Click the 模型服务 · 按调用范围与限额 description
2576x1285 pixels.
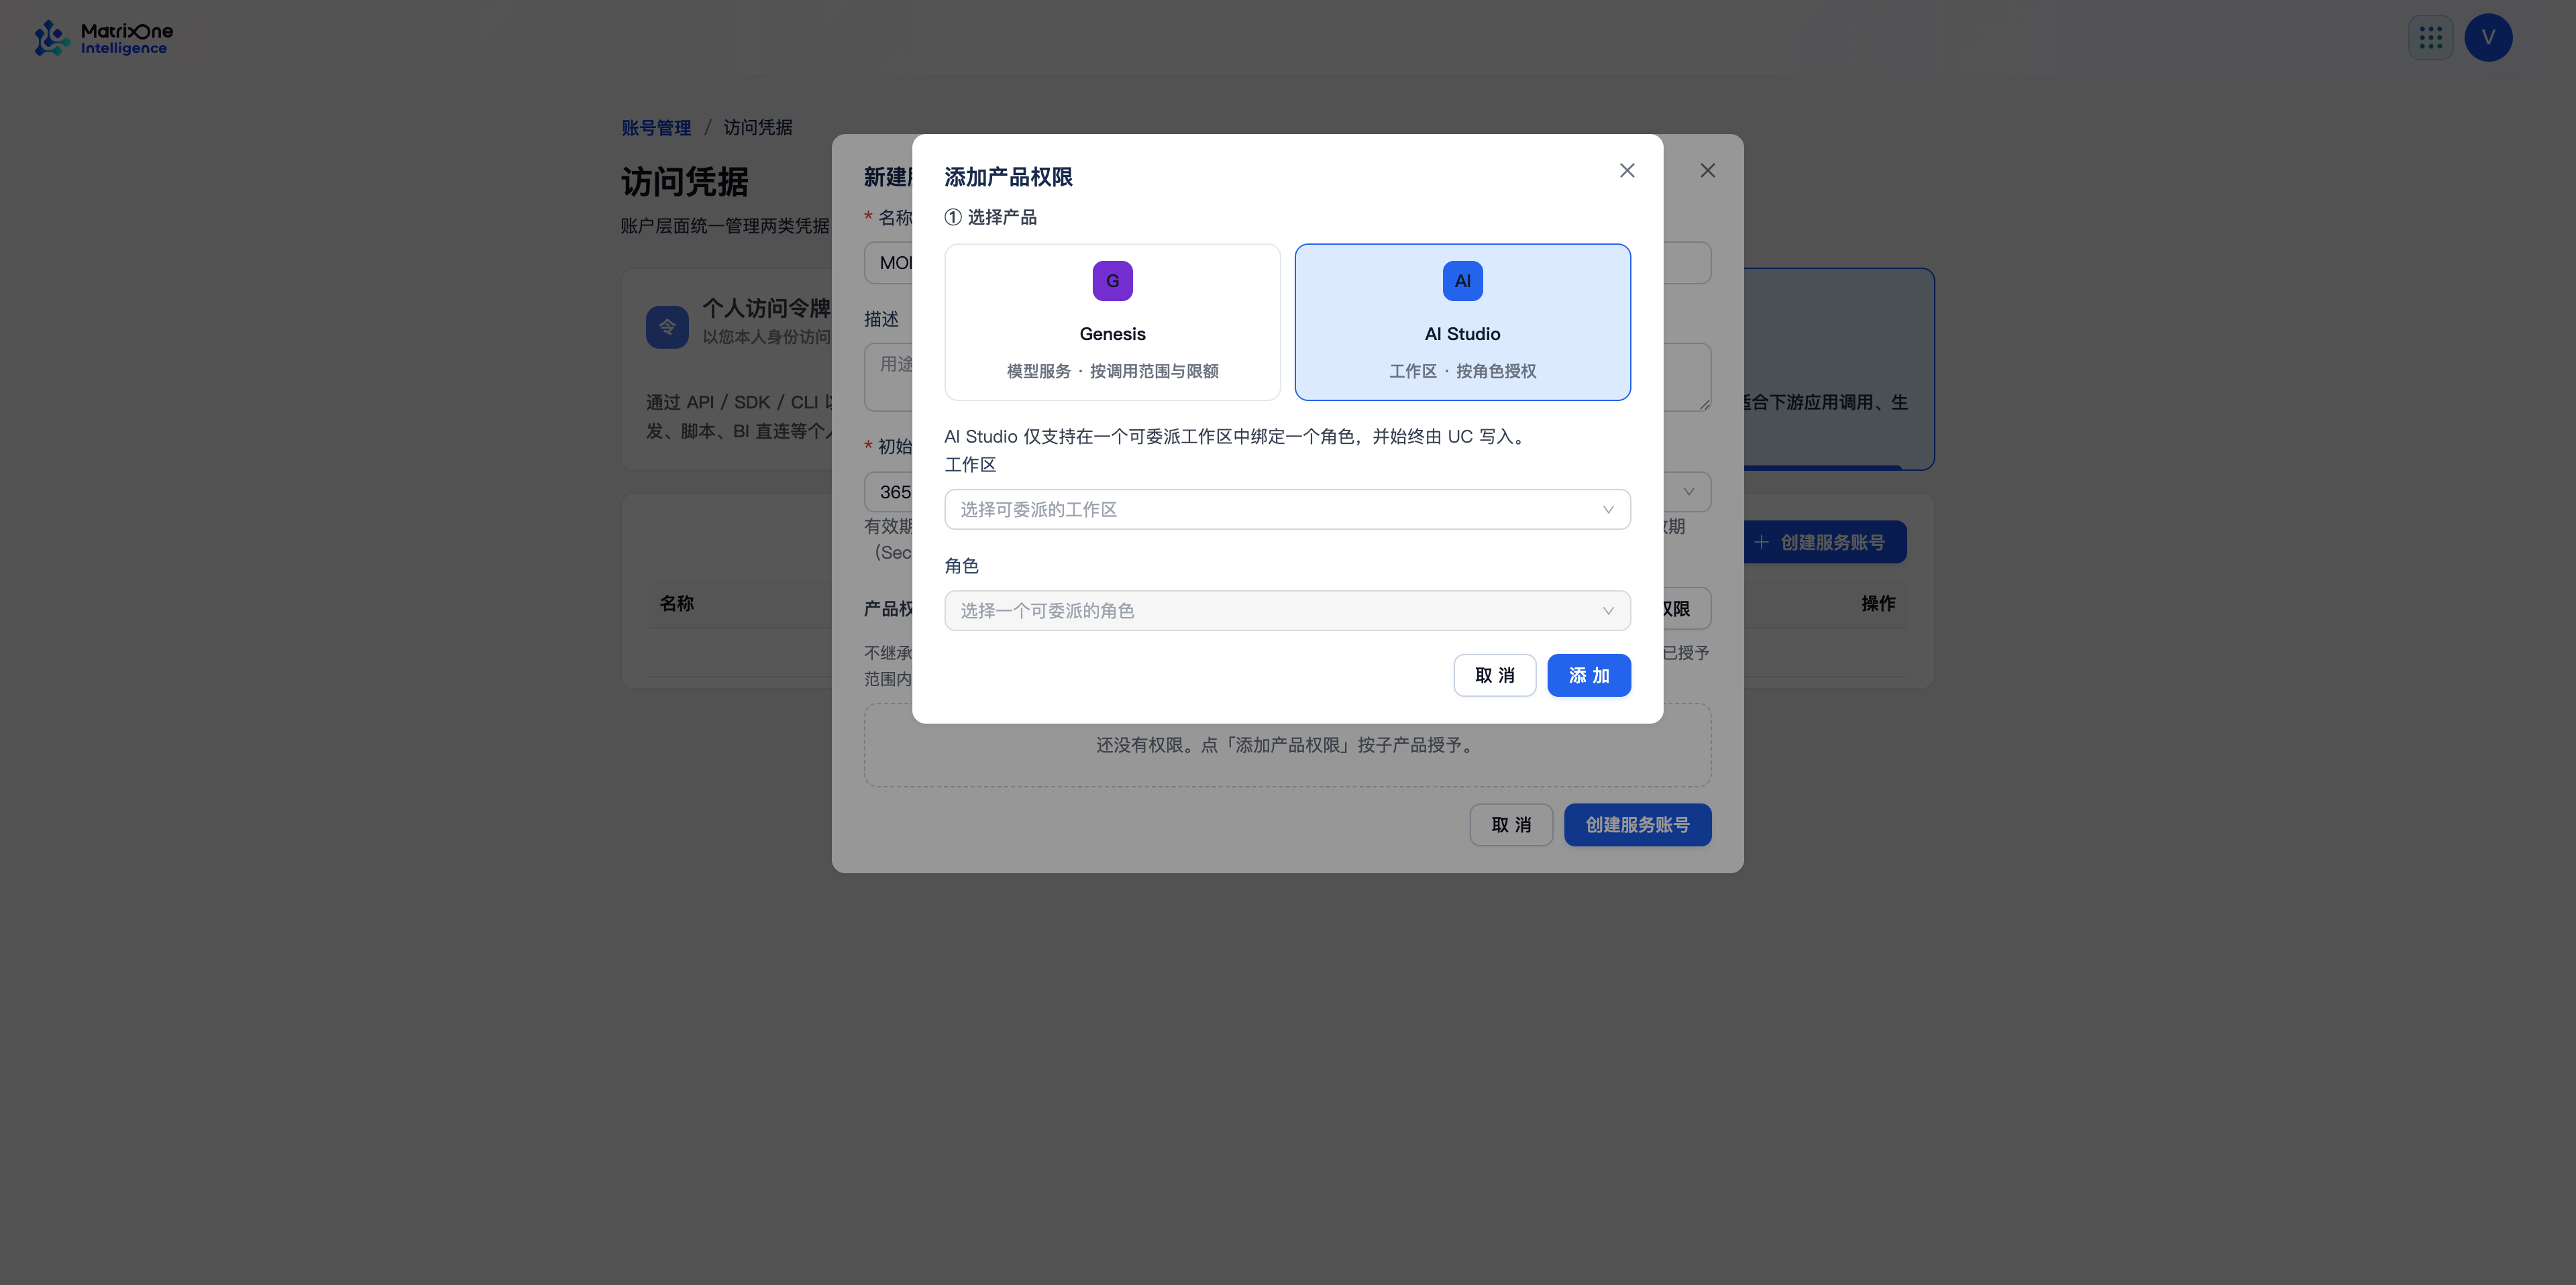(1112, 371)
